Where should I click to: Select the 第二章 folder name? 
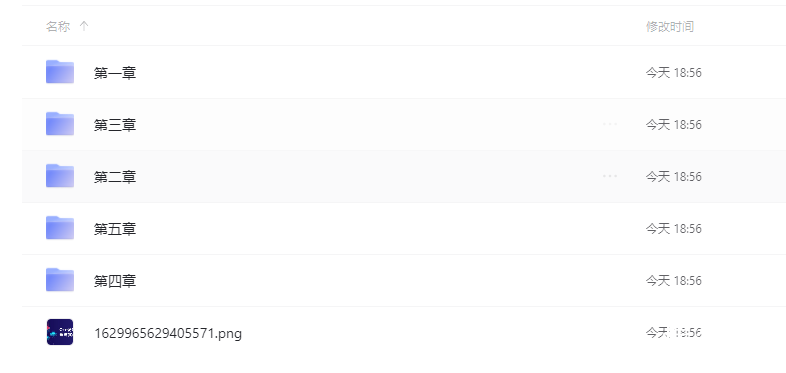click(x=115, y=177)
